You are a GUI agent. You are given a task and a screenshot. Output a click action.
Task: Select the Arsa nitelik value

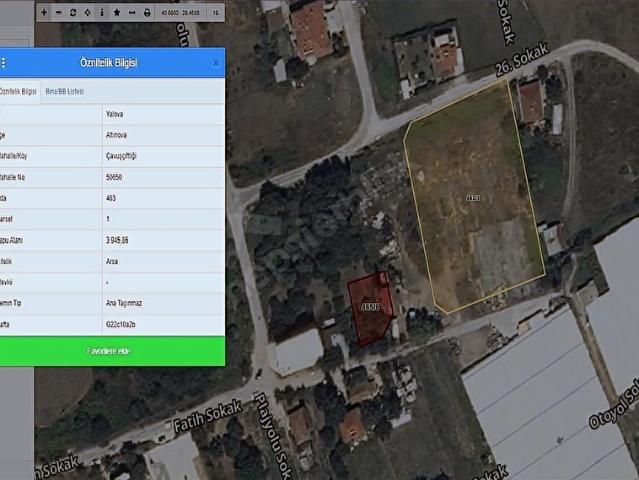pyautogui.click(x=163, y=261)
